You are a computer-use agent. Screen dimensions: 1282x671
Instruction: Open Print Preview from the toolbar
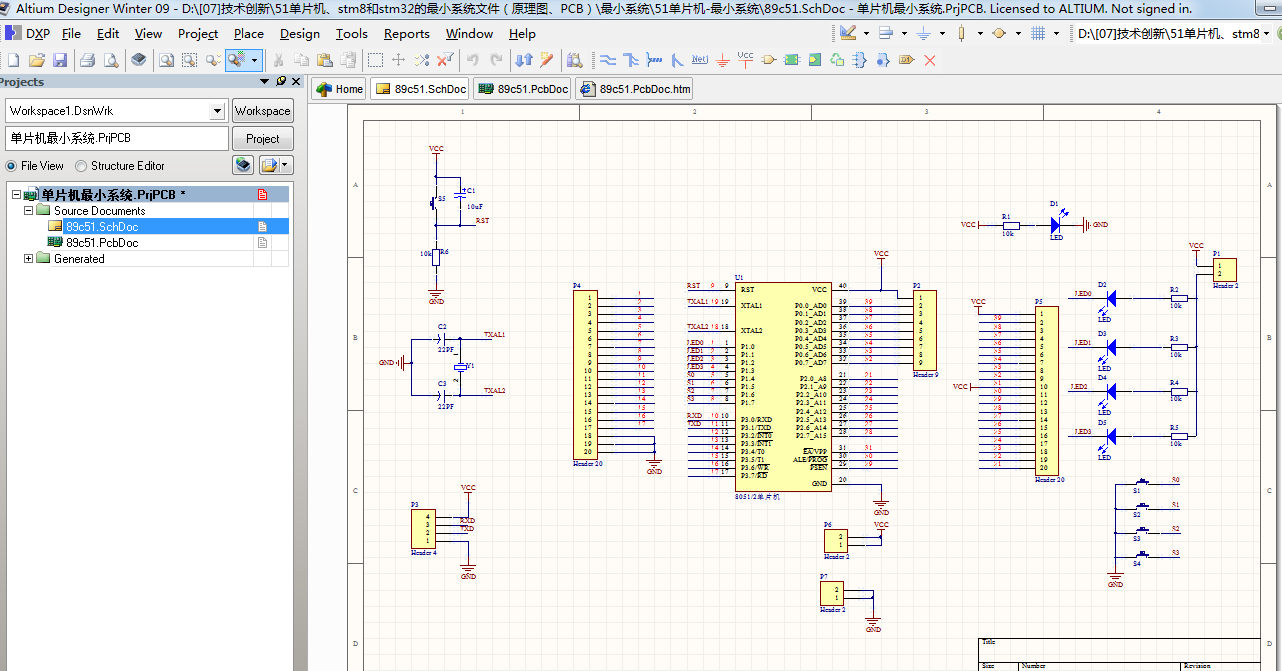pos(110,60)
